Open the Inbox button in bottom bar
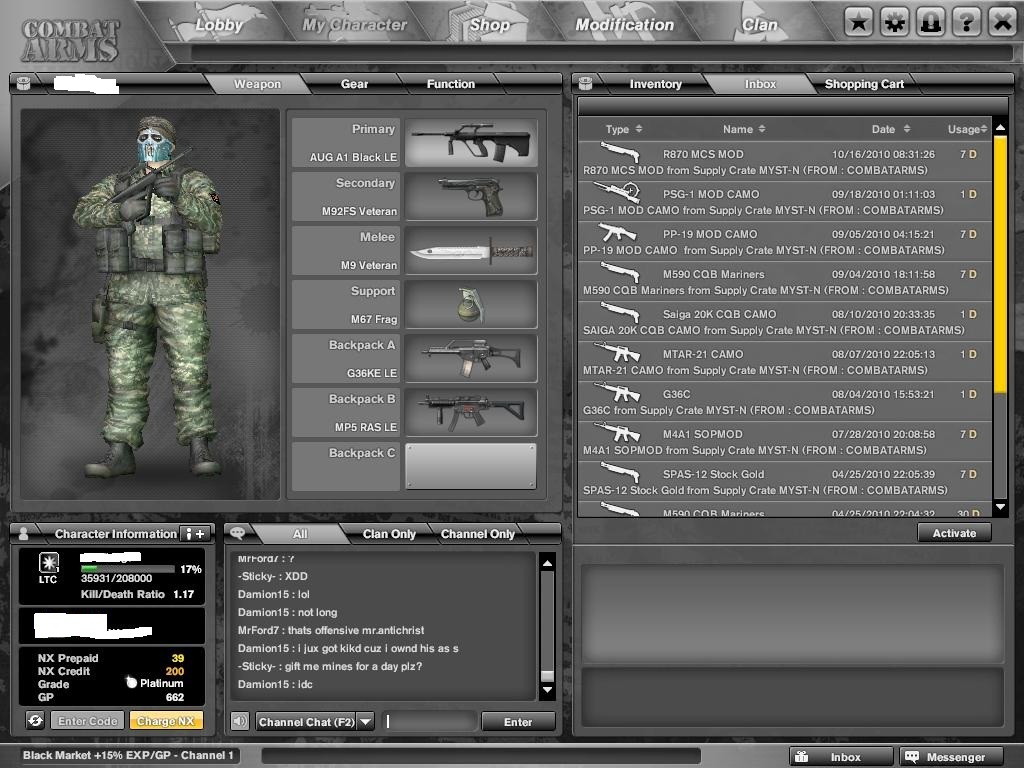 click(x=841, y=756)
